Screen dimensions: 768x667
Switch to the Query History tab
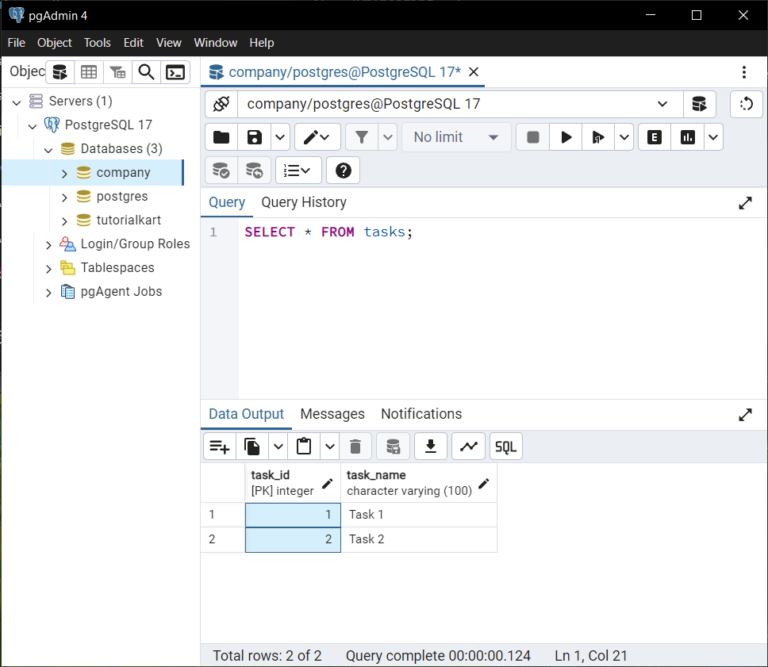click(x=303, y=202)
